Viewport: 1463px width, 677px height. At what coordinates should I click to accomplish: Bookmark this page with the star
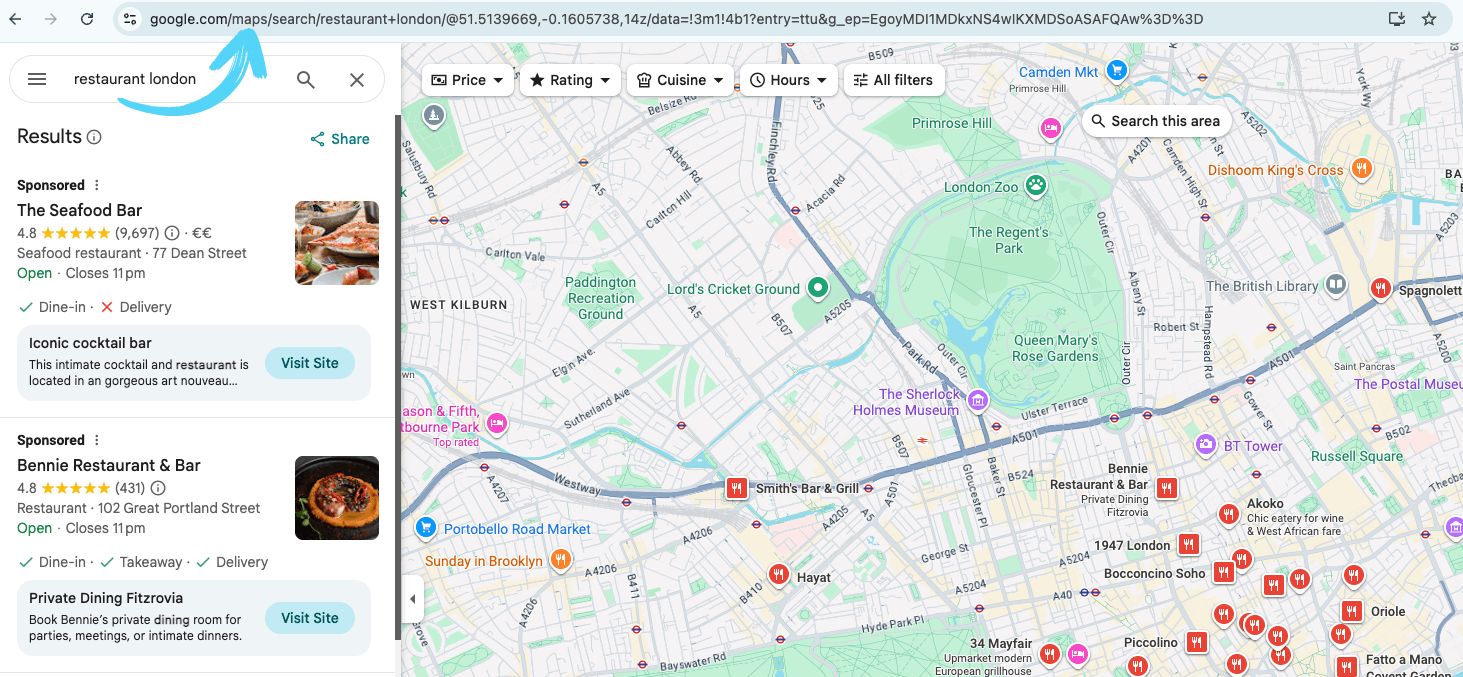coord(1429,19)
